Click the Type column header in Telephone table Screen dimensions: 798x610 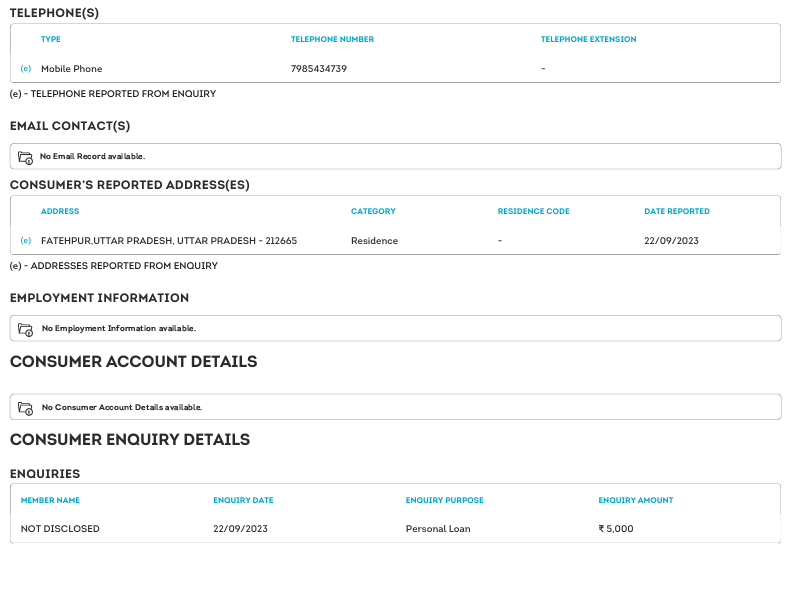(x=51, y=40)
